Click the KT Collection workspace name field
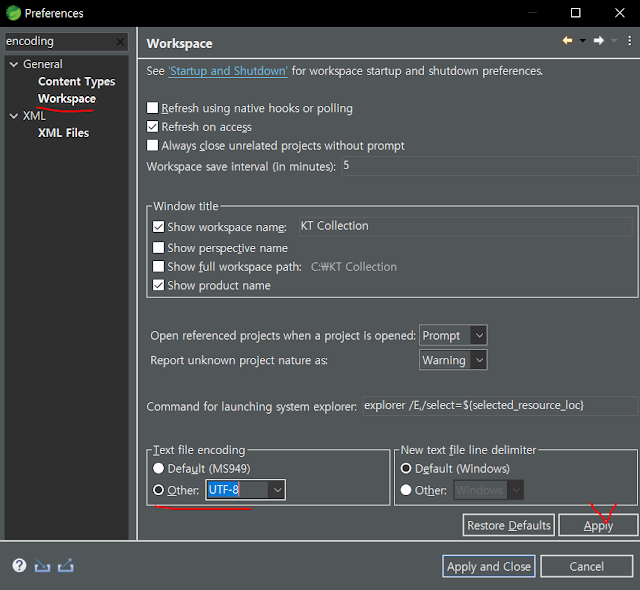The height and width of the screenshot is (590, 640). pos(465,226)
